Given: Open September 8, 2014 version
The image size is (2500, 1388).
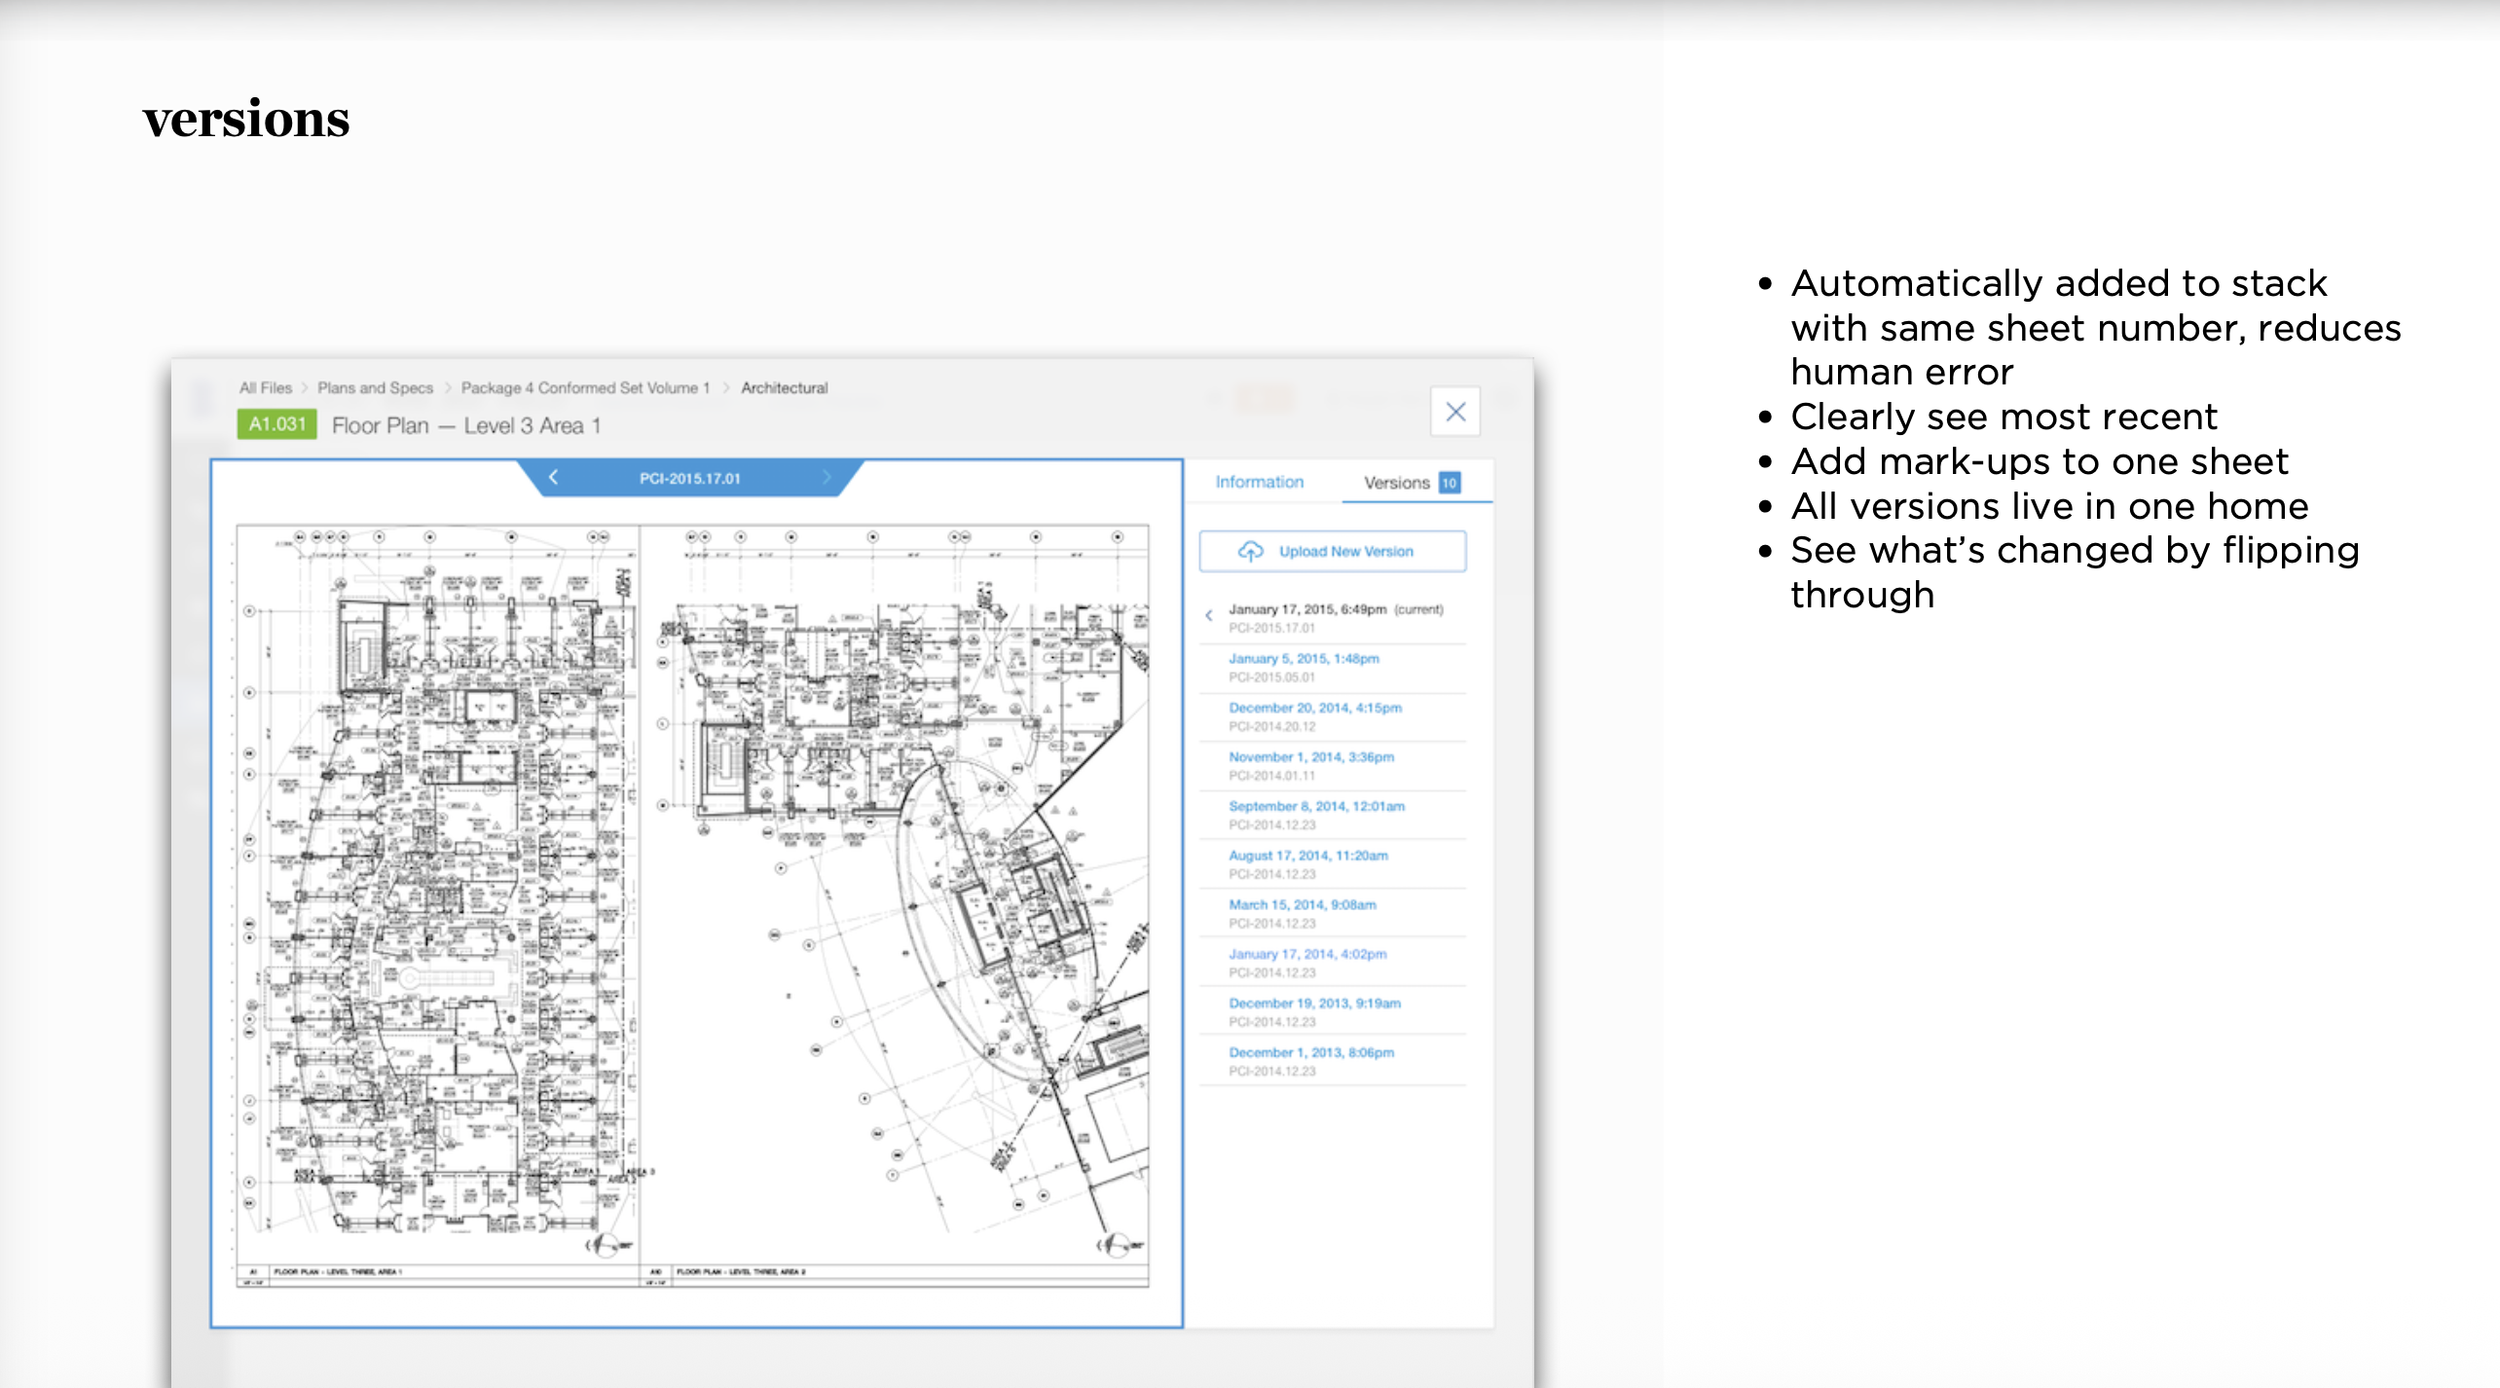Looking at the screenshot, I should click(1316, 806).
